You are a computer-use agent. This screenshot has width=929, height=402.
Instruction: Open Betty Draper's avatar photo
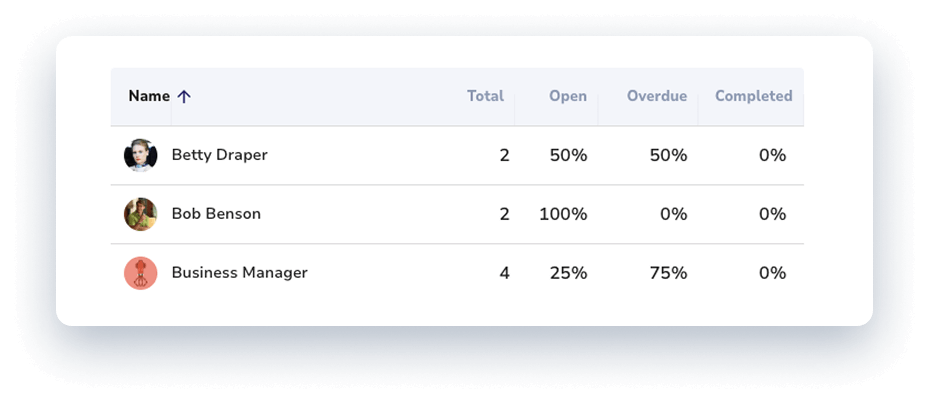click(140, 155)
